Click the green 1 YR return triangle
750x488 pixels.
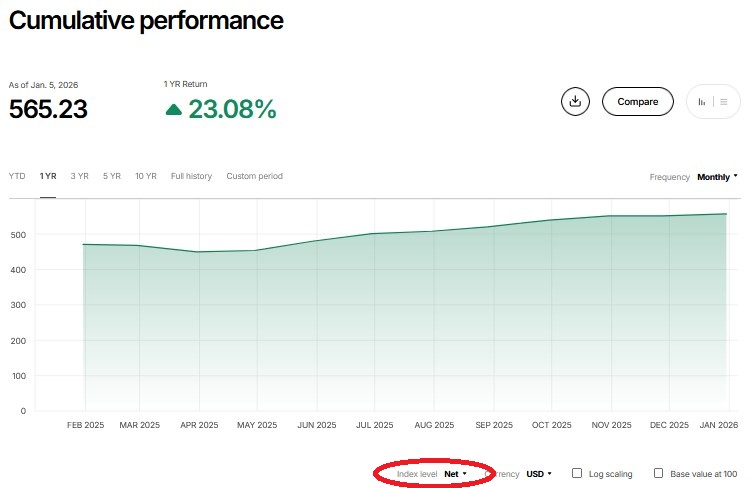[174, 109]
